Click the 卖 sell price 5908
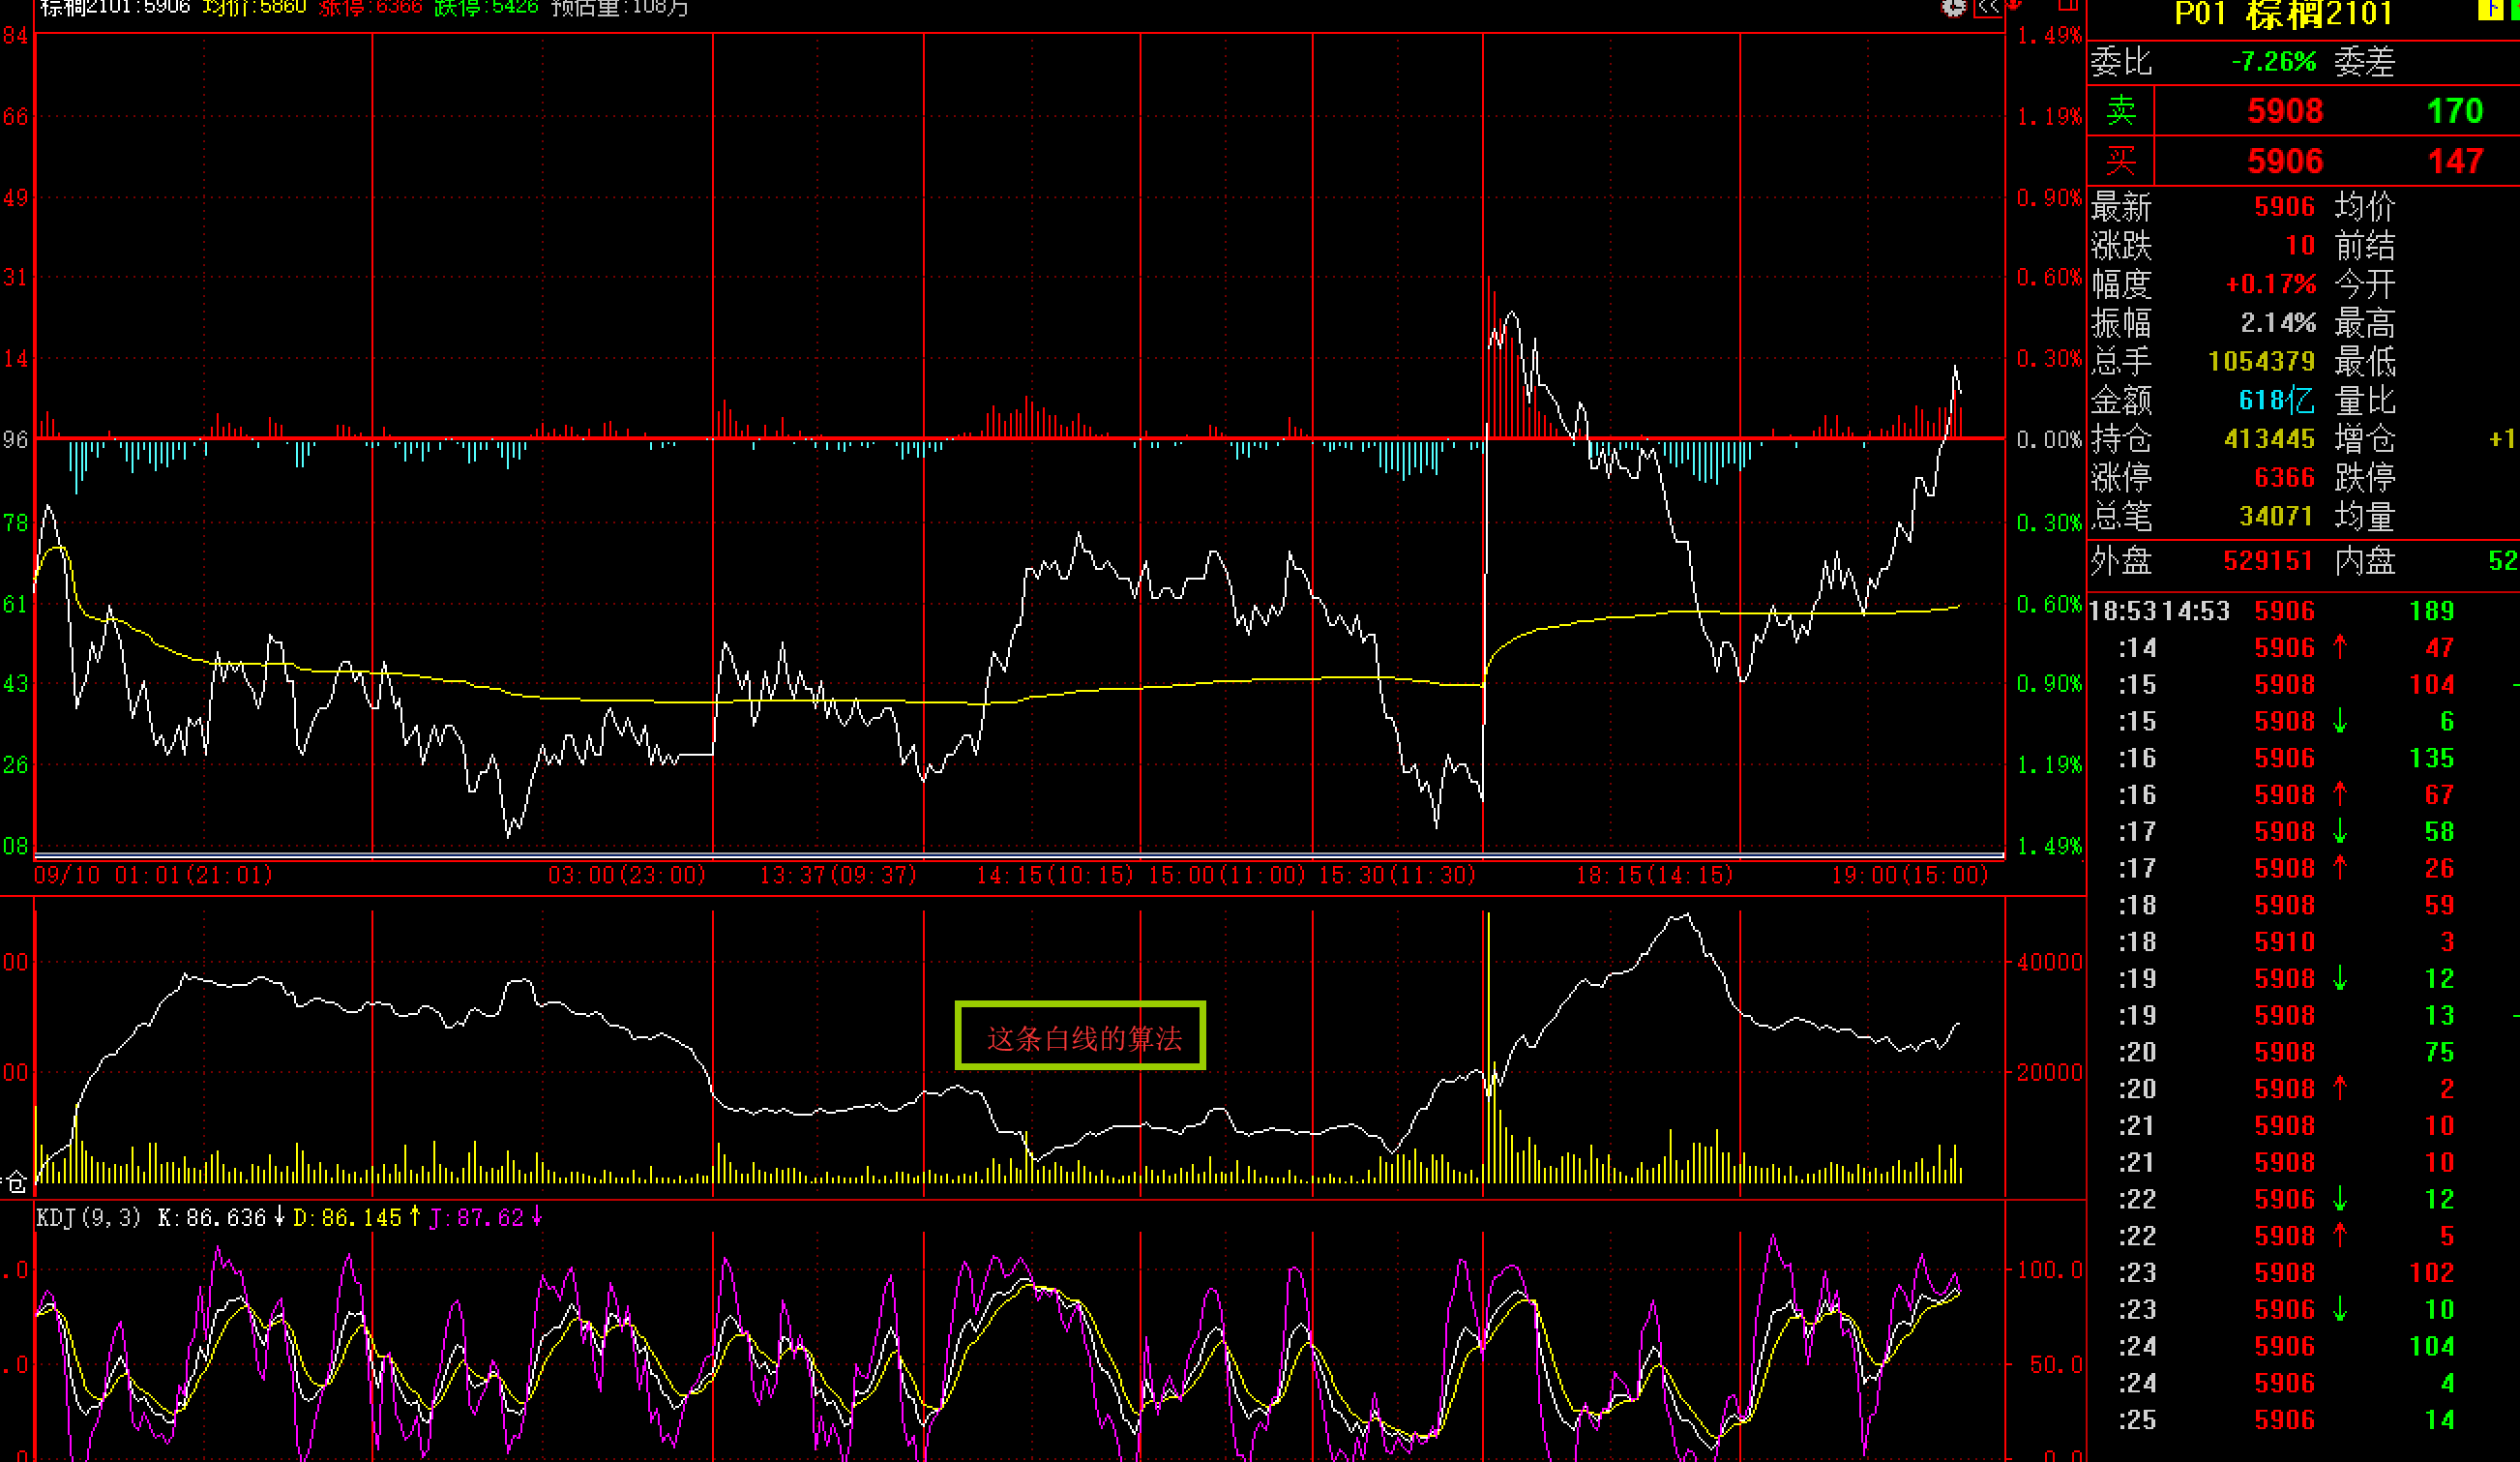2520x1462 pixels. point(2285,111)
